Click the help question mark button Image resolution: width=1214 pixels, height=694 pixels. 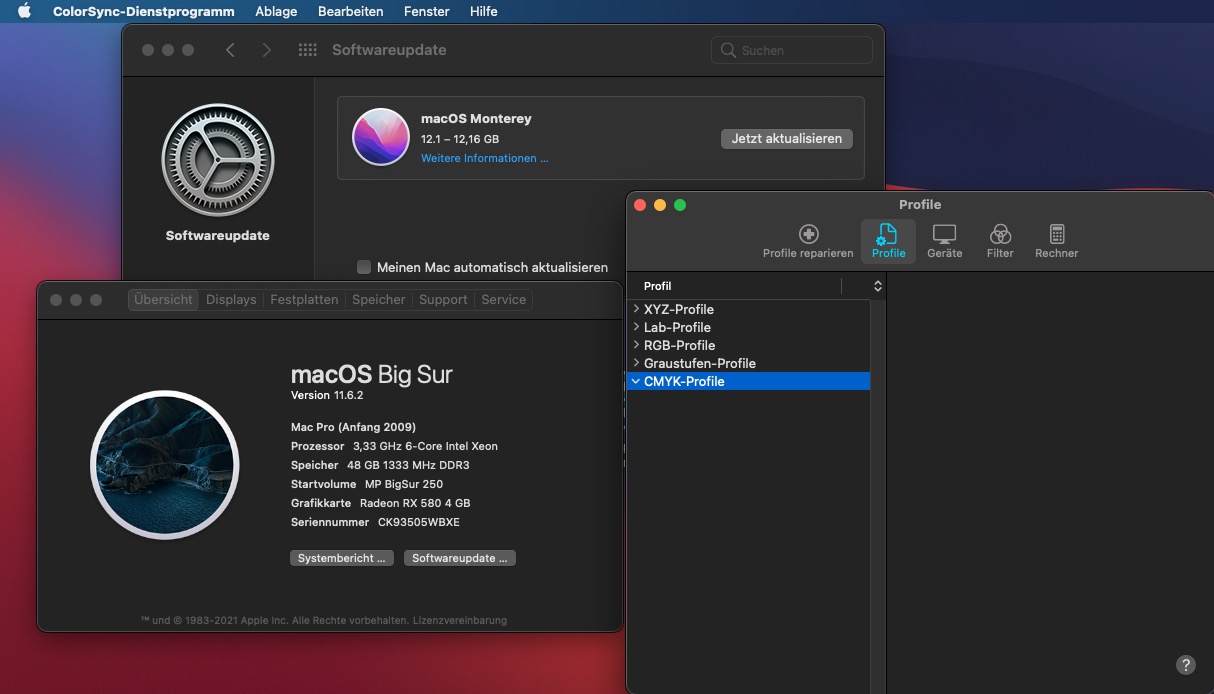(x=1185, y=665)
